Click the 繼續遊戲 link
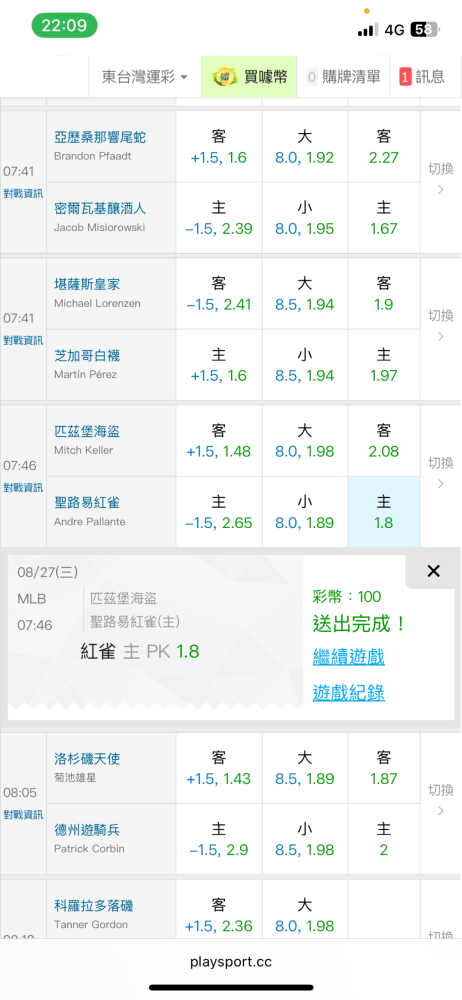 click(x=348, y=657)
